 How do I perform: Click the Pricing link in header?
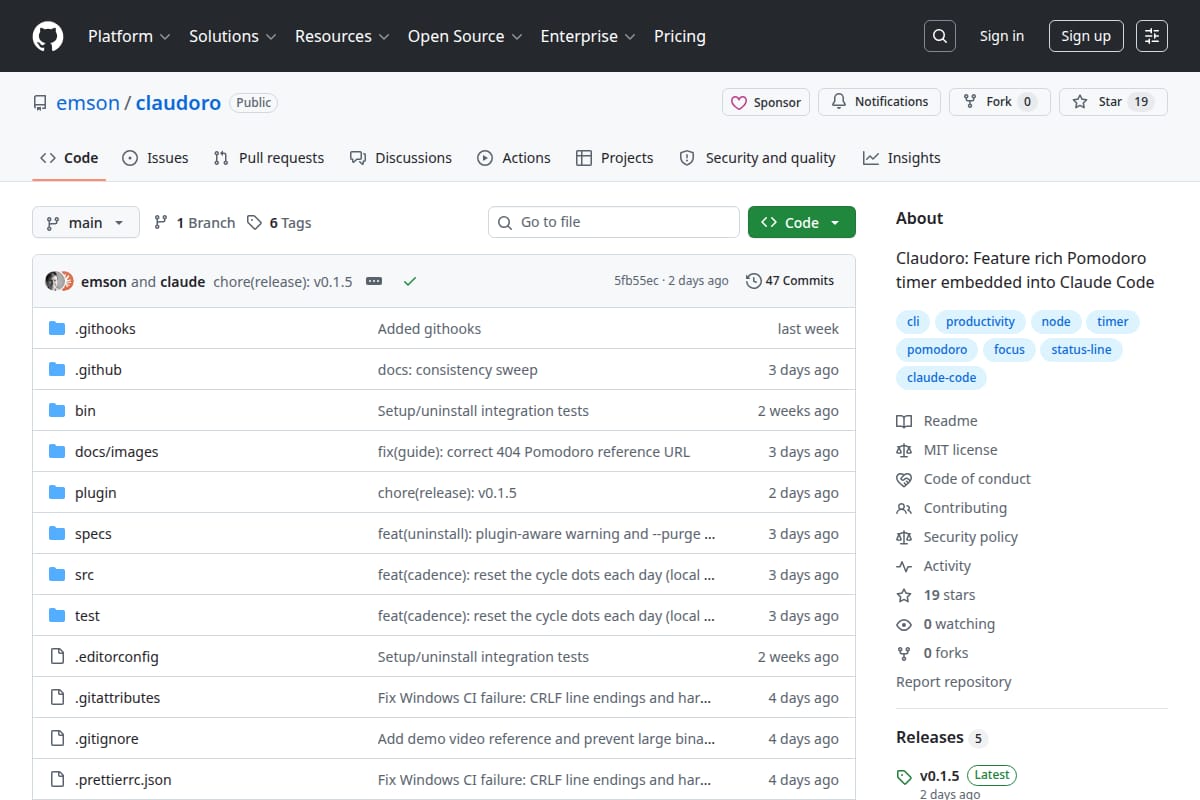[680, 36]
